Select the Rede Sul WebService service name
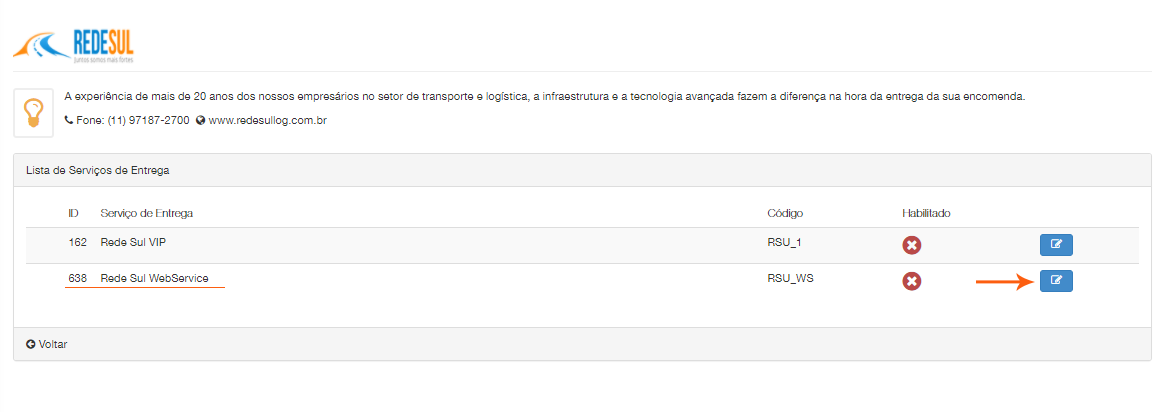The width and height of the screenshot is (1166, 412). coord(154,279)
